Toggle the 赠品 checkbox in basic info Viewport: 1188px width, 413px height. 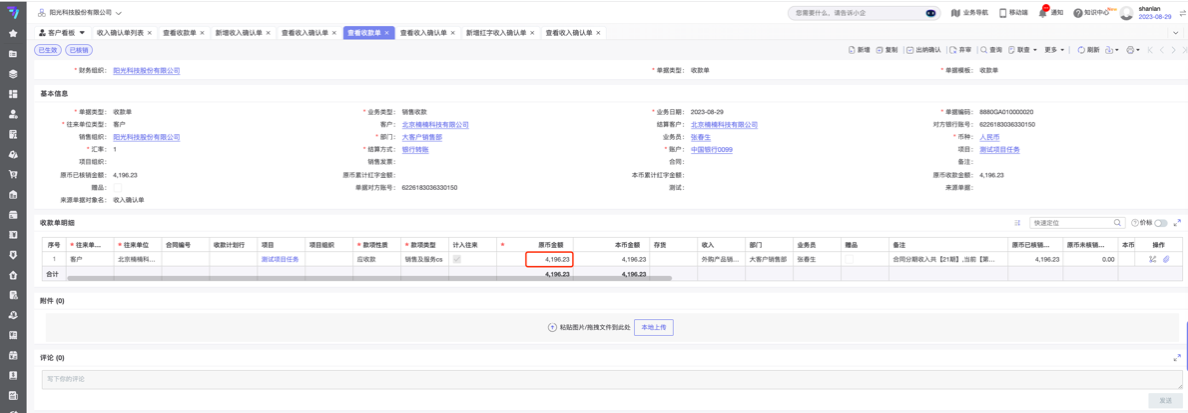(x=118, y=187)
